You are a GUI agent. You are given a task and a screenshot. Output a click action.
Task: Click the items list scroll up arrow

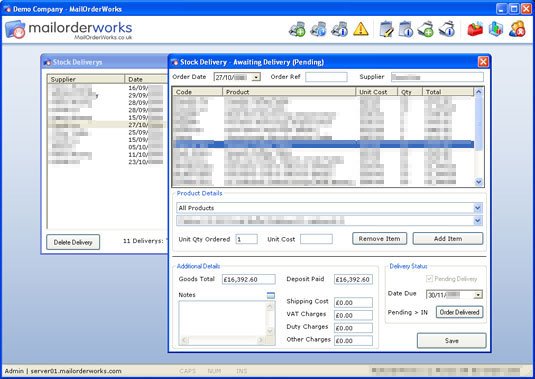click(478, 92)
